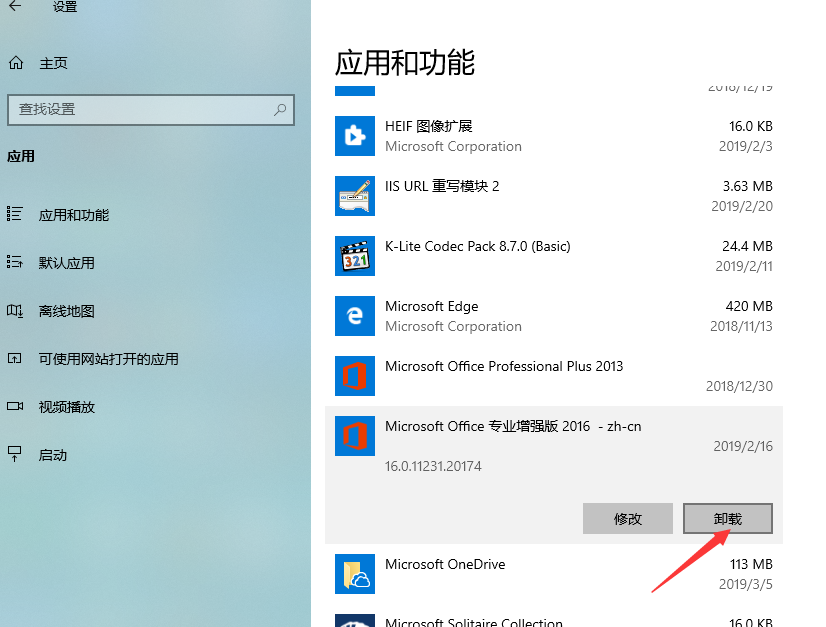Select Microsoft Solitaire Collection entry
Viewport: 826px width, 627px height.
474,623
